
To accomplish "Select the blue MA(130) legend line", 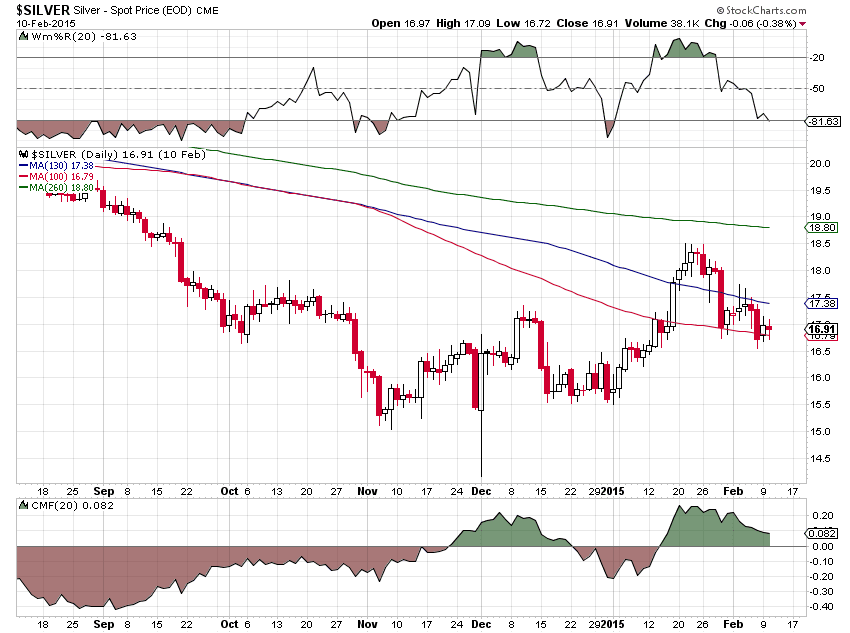I will (x=23, y=166).
